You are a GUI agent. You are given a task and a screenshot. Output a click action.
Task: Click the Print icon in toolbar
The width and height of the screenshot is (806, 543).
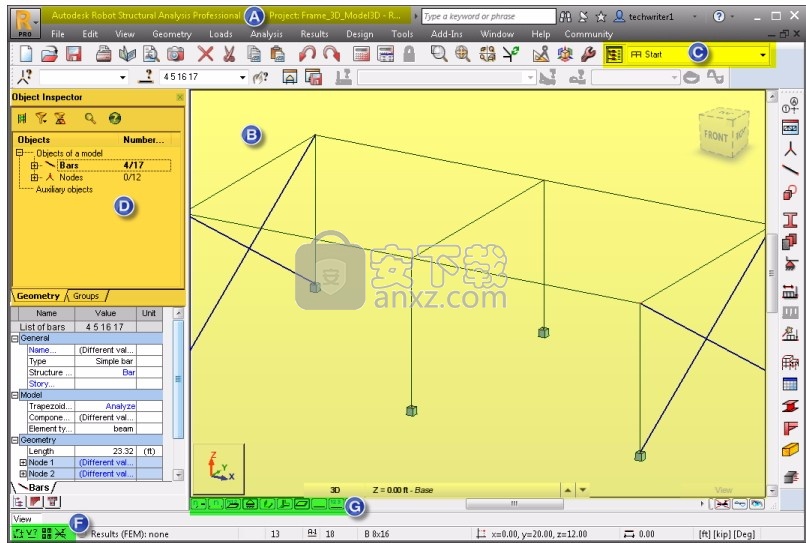(x=103, y=53)
